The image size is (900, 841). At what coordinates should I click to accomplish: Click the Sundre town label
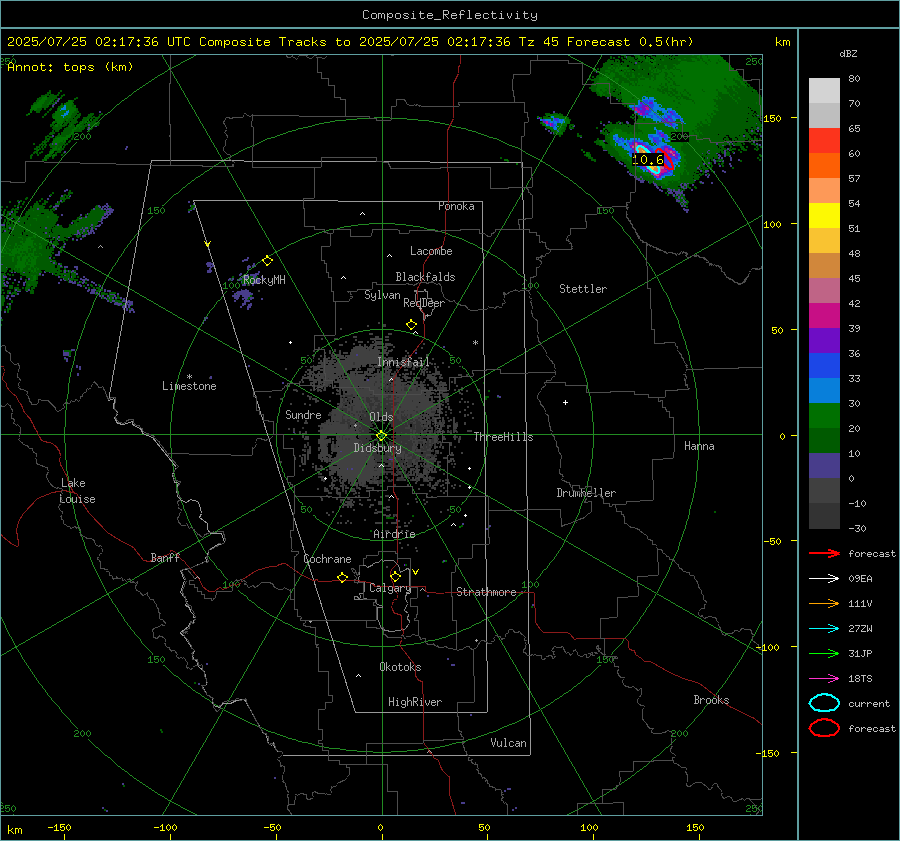303,414
